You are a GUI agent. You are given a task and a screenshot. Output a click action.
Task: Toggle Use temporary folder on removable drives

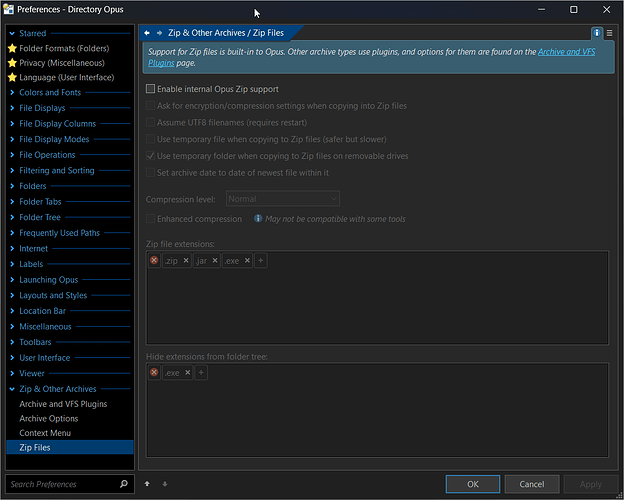point(150,156)
